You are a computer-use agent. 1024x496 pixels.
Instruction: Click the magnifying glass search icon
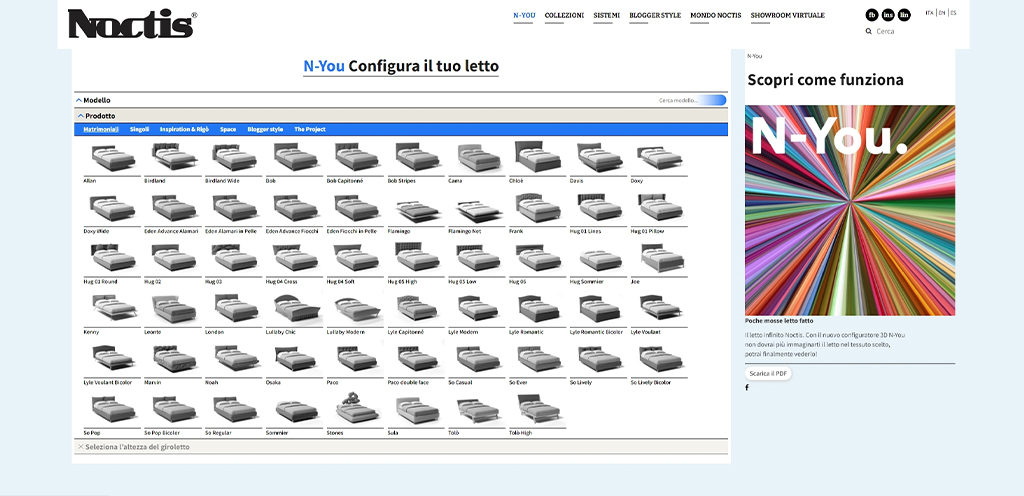(869, 31)
